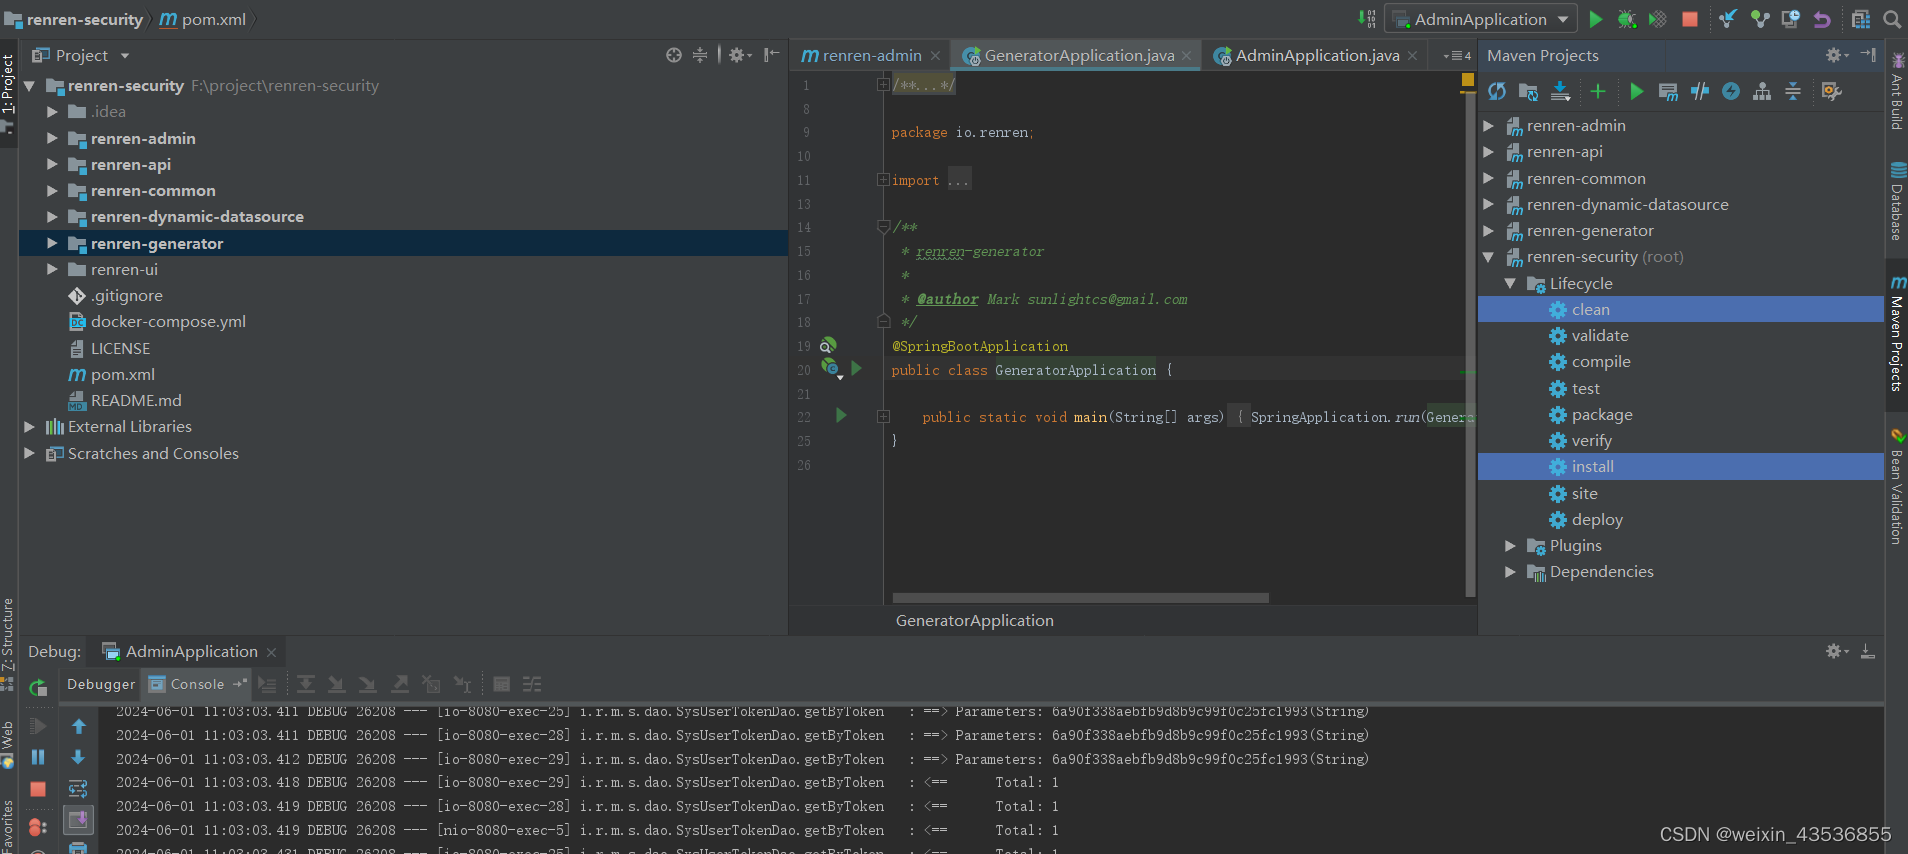Click the up arrow in console
The height and width of the screenshot is (854, 1908).
tap(78, 726)
